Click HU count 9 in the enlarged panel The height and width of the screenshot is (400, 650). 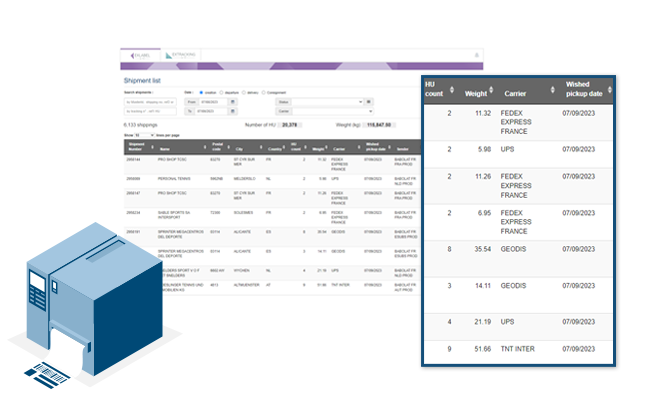point(449,349)
